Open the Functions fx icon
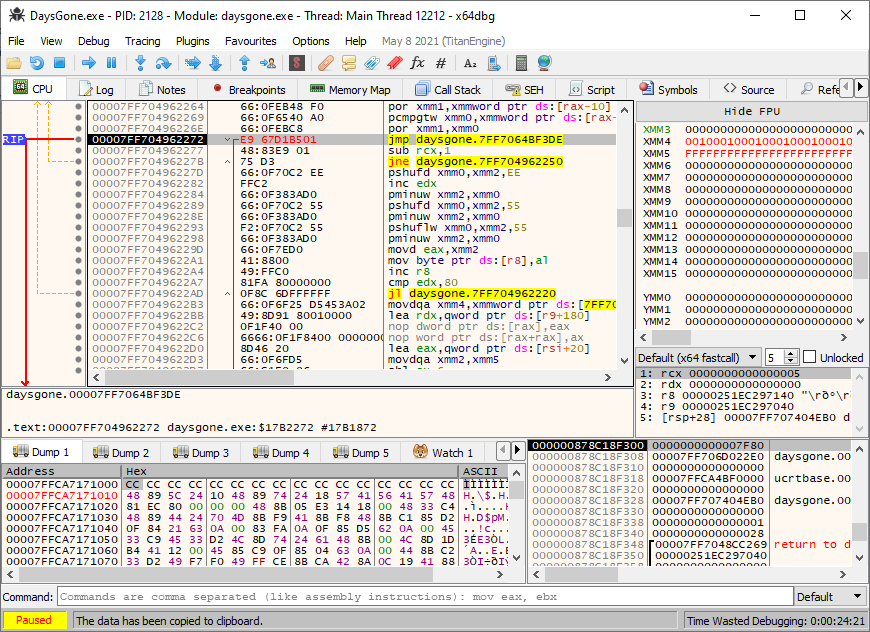 click(417, 63)
